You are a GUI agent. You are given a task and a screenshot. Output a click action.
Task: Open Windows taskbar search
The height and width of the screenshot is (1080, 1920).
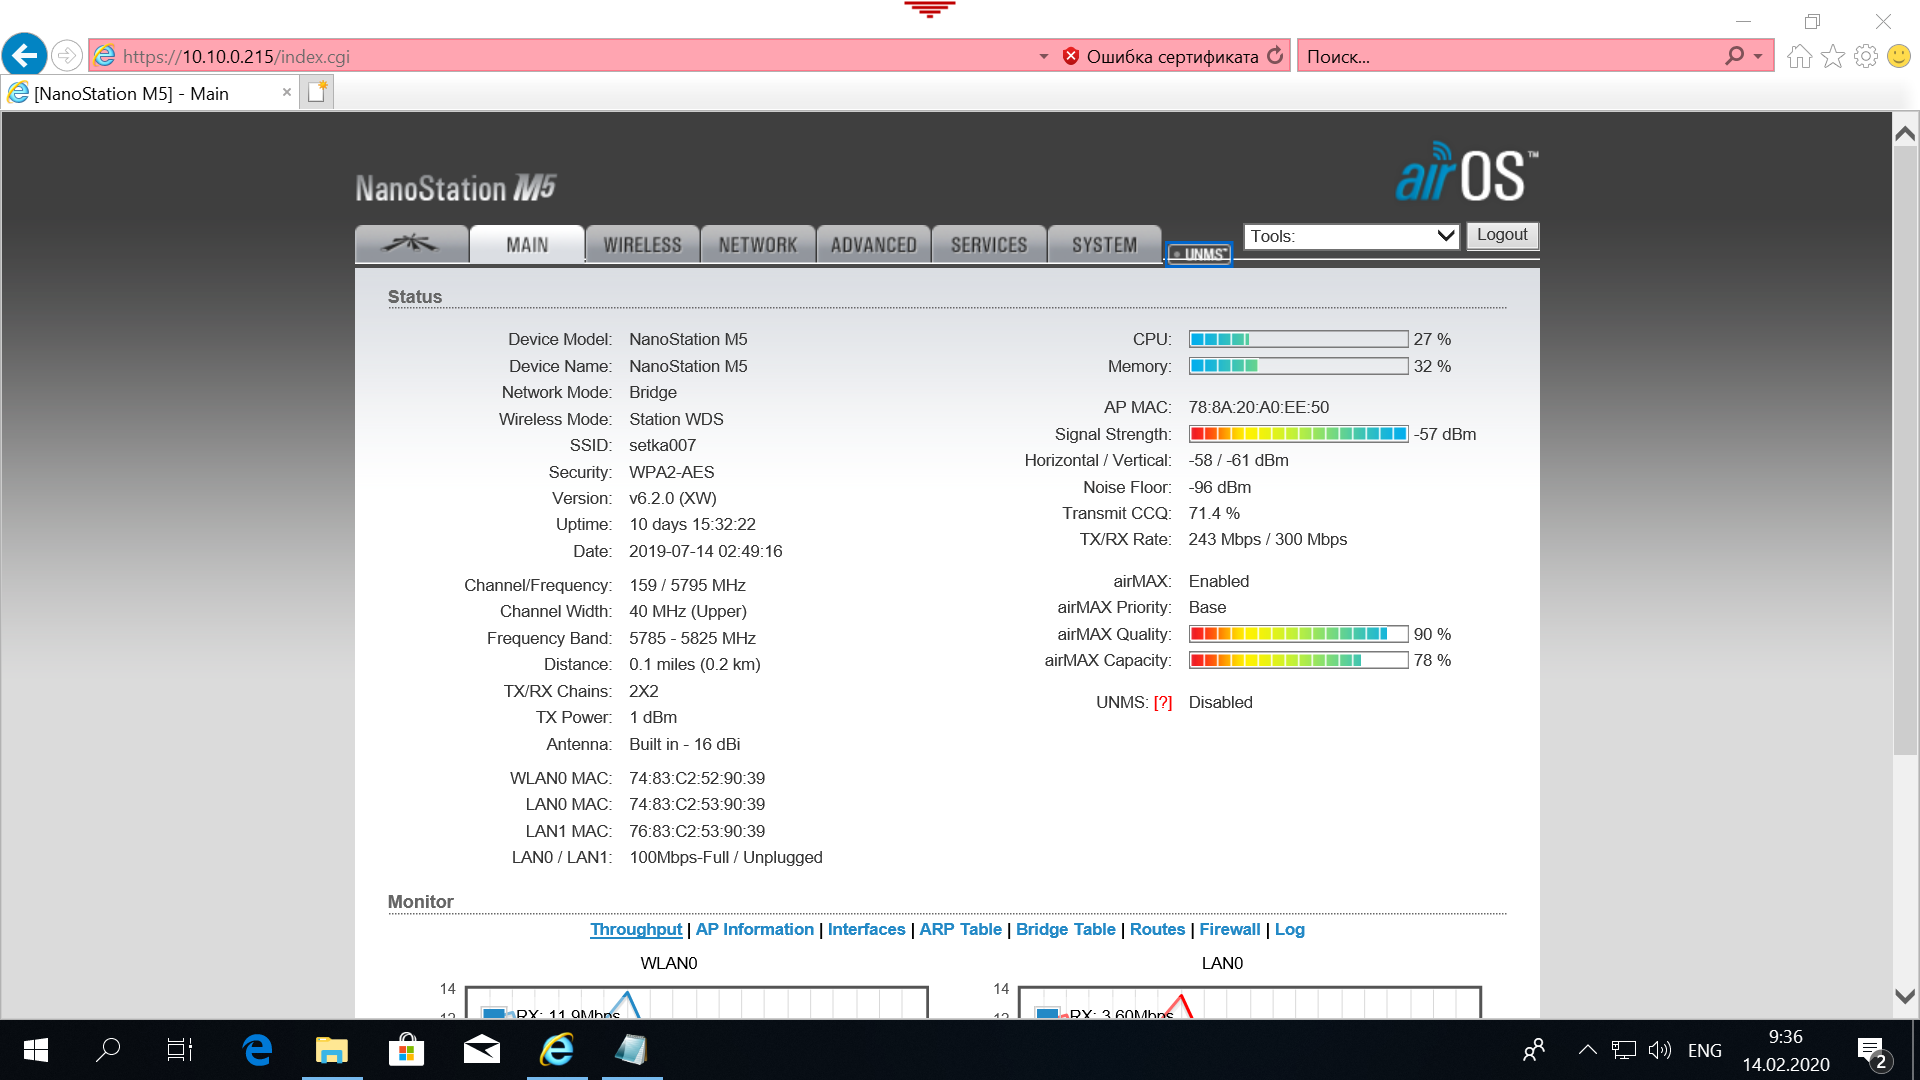pos(107,1050)
